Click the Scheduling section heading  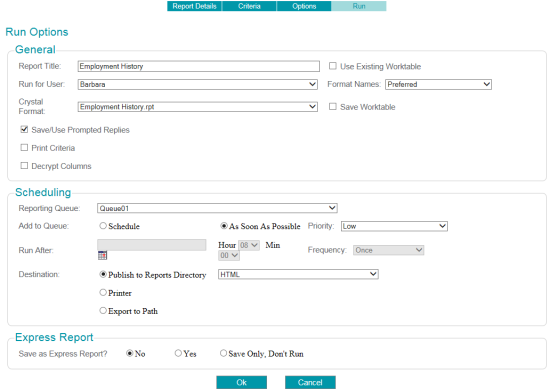pos(43,192)
